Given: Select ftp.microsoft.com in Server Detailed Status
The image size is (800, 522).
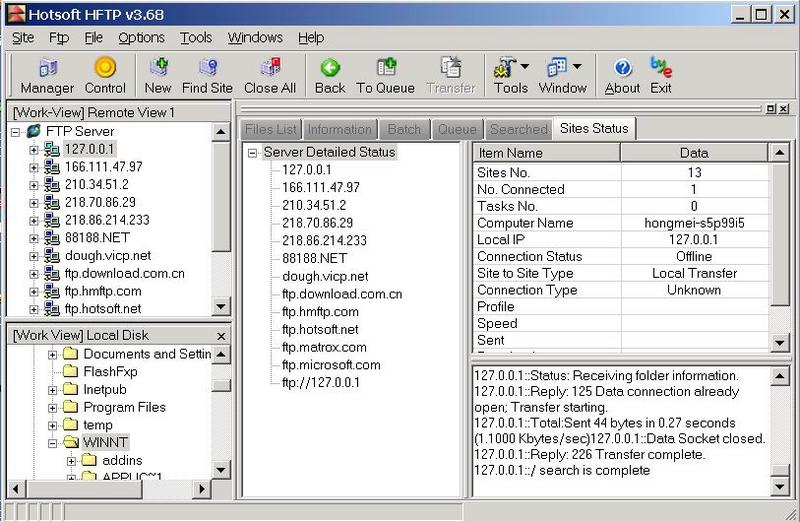Looking at the screenshot, I should point(331,365).
